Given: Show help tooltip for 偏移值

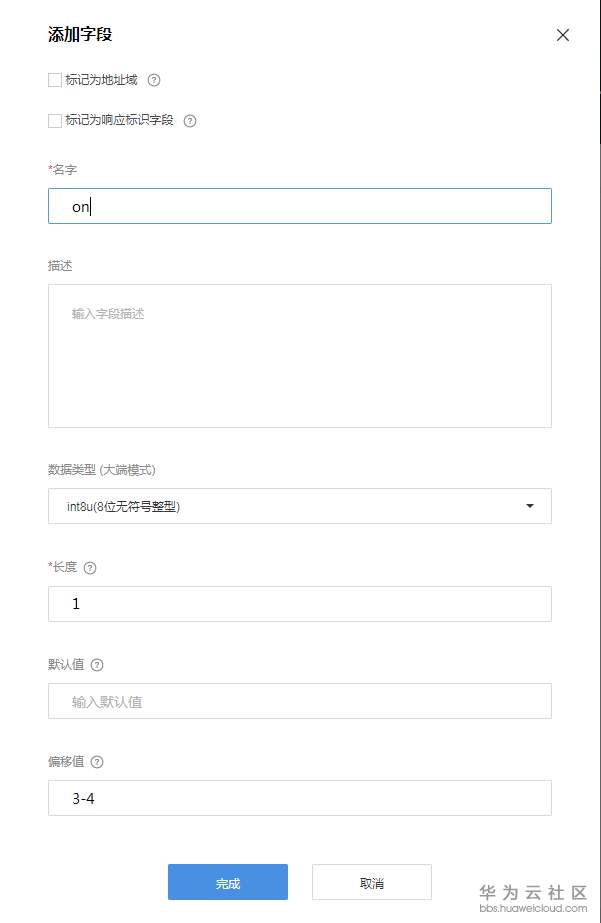Looking at the screenshot, I should (x=97, y=762).
